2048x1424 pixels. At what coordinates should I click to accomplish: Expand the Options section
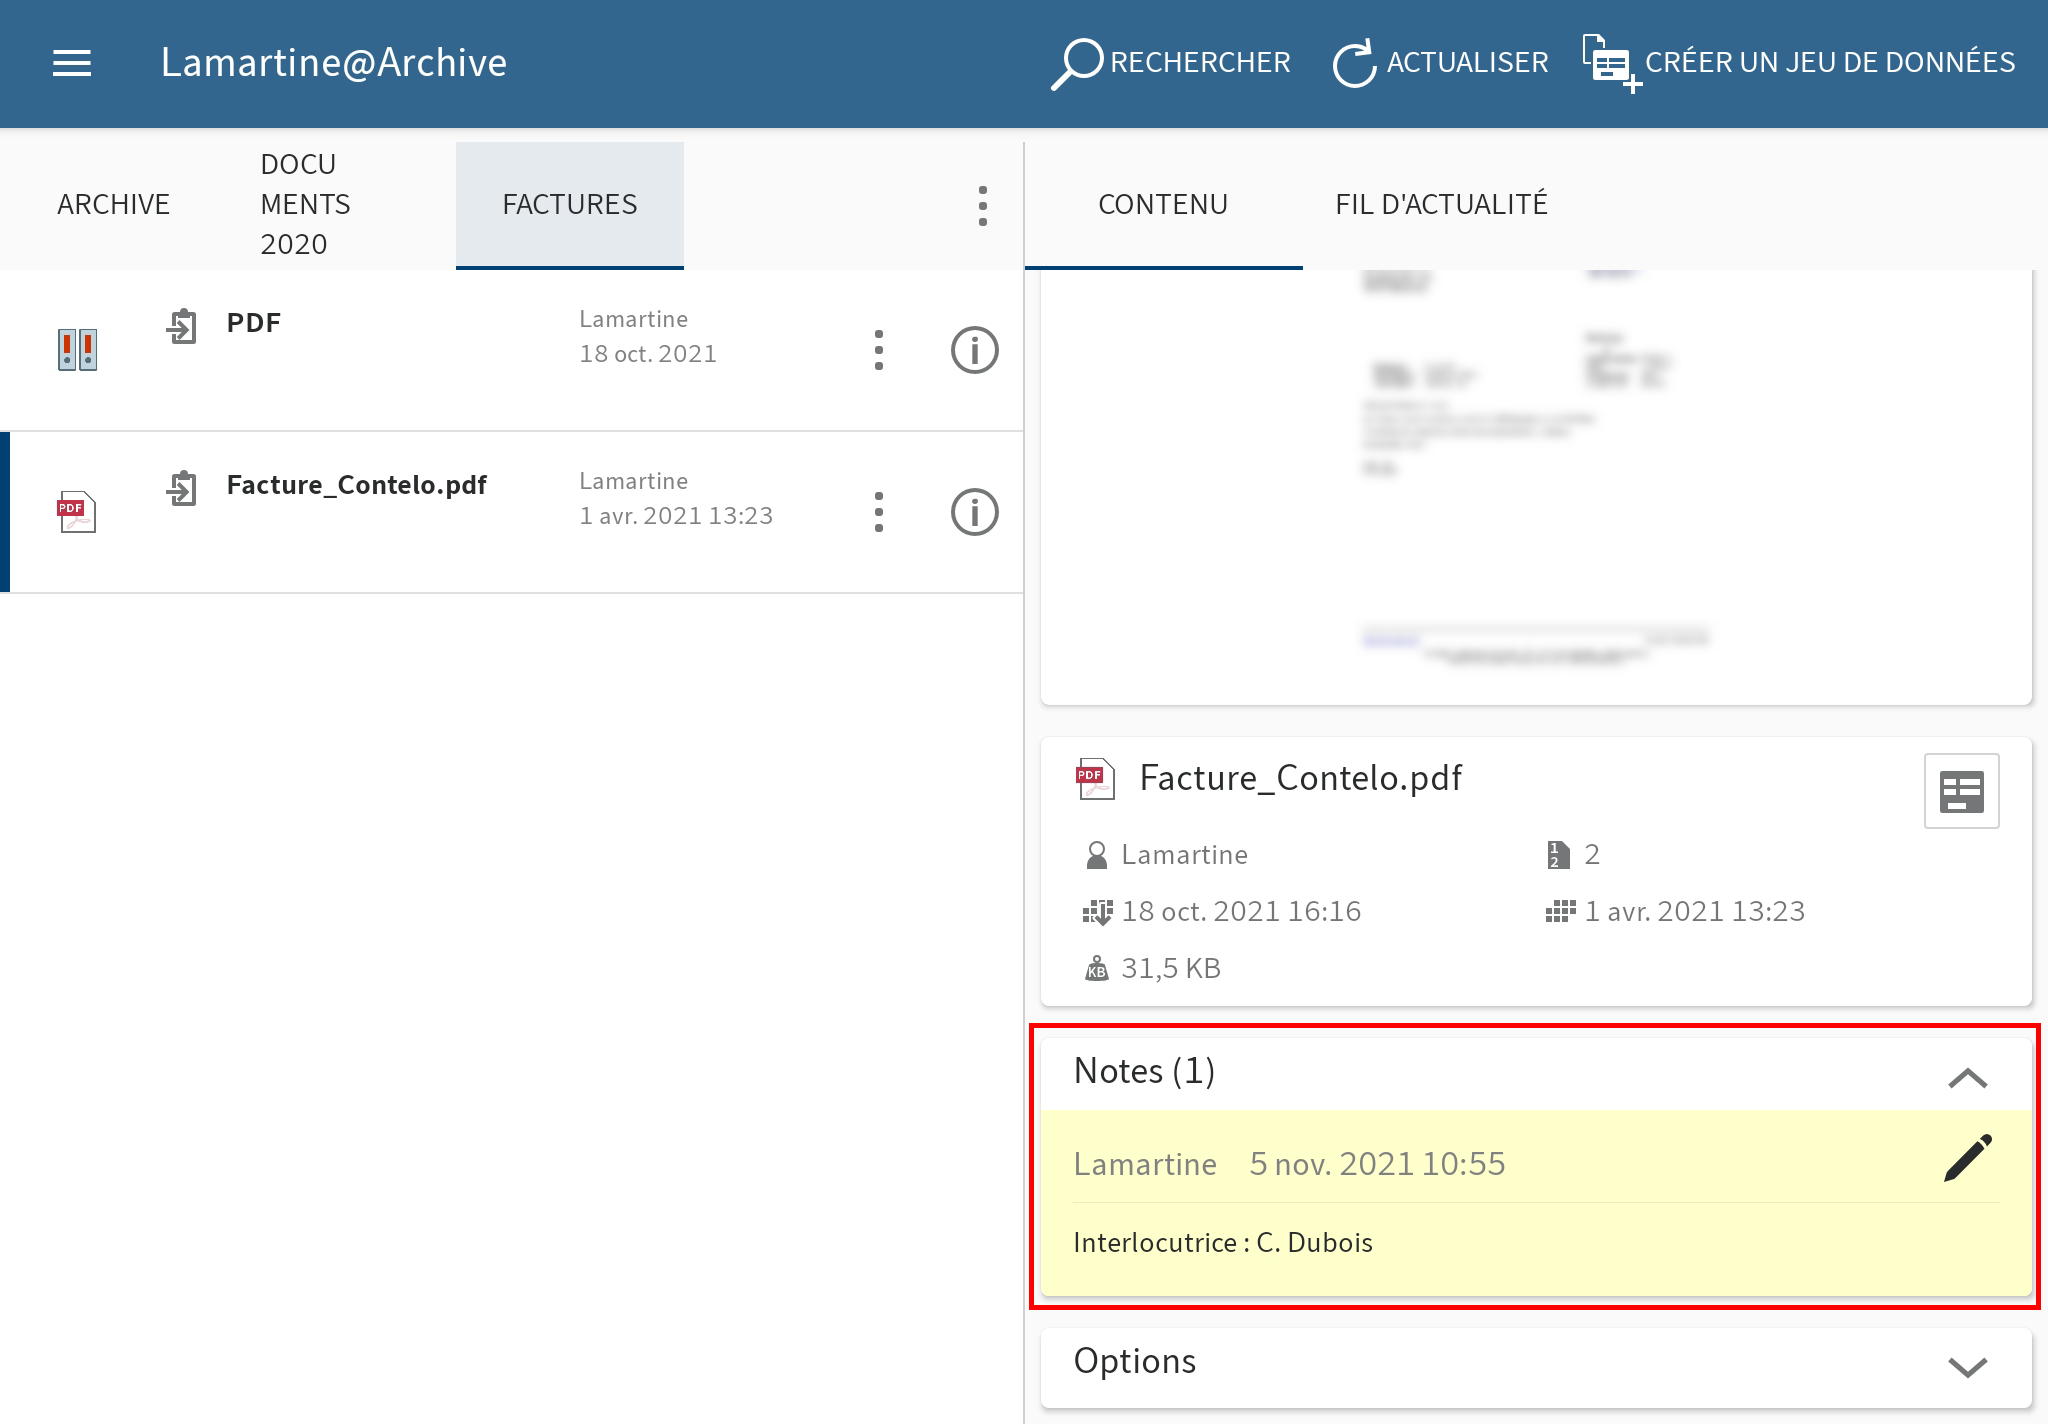coord(1968,1367)
